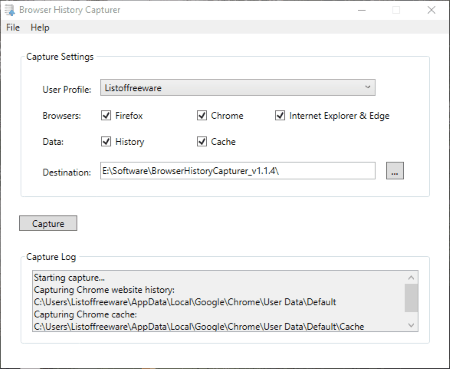This screenshot has height=369, width=450.
Task: Click the Capture Log text area
Action: [x=219, y=301]
